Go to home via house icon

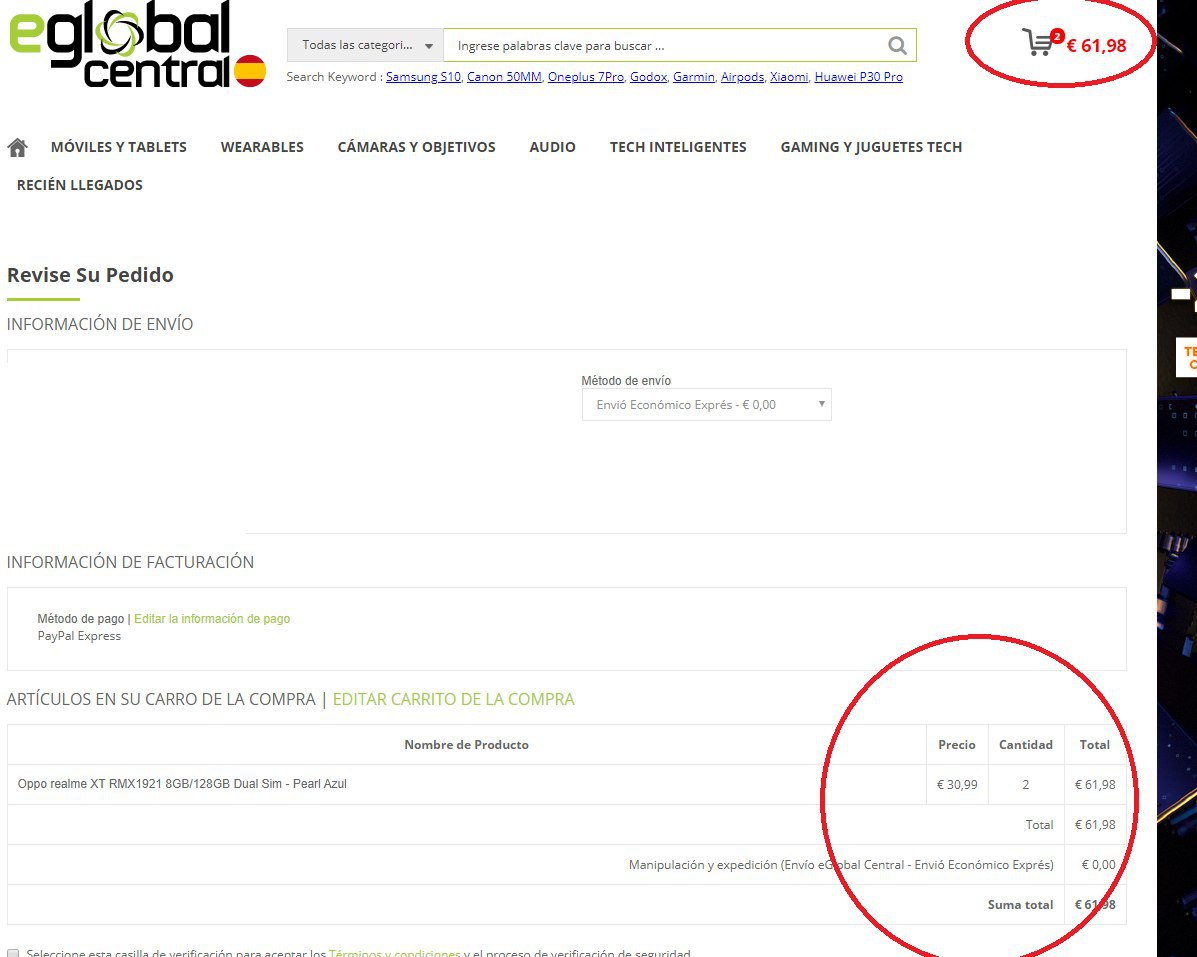click(x=18, y=147)
